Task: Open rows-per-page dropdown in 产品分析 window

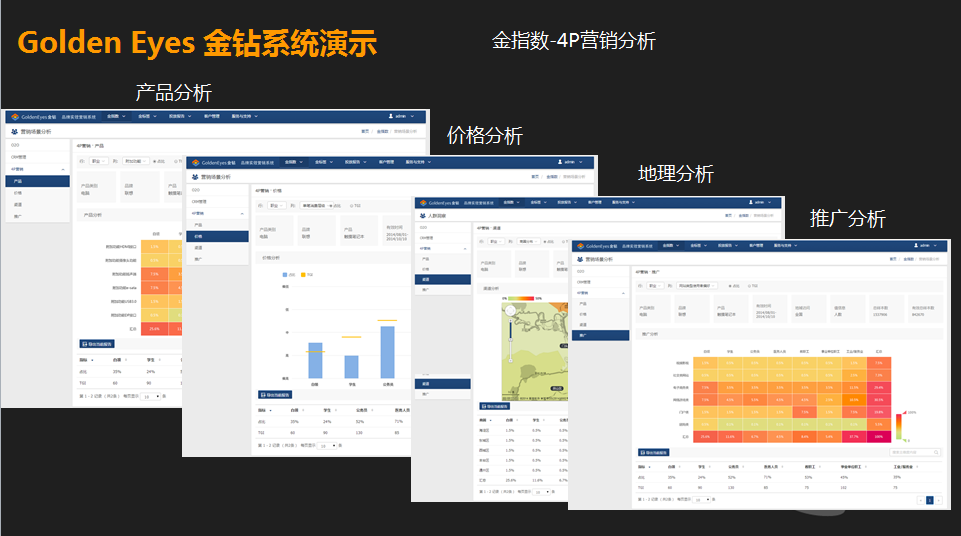Action: (151, 396)
